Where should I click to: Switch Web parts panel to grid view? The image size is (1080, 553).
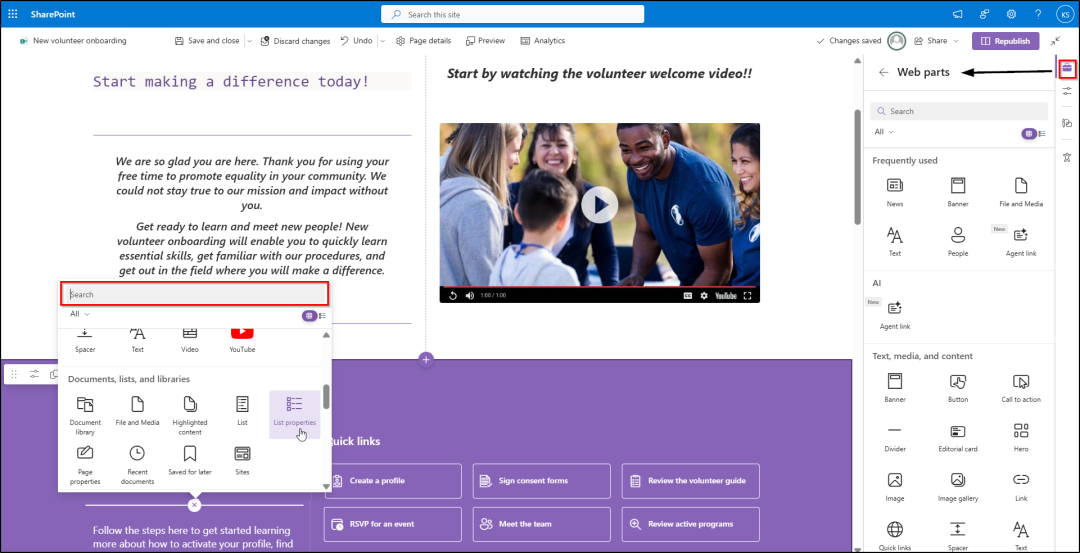(1029, 134)
